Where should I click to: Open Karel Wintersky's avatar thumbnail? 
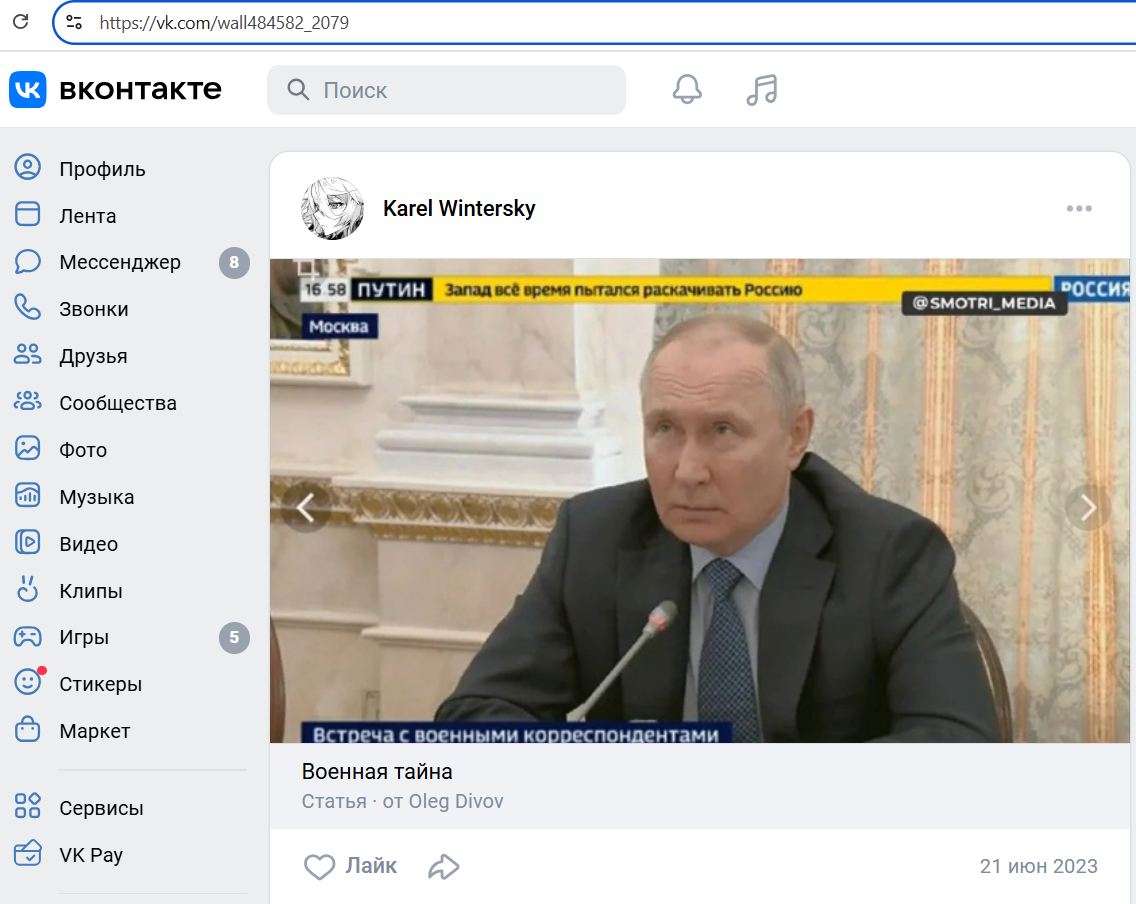pyautogui.click(x=333, y=209)
